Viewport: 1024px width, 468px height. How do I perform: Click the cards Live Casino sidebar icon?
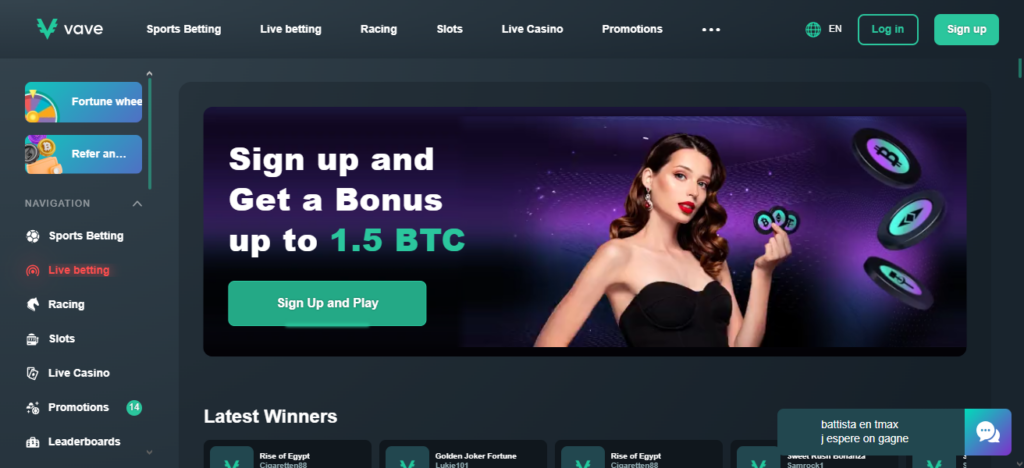[x=33, y=373]
